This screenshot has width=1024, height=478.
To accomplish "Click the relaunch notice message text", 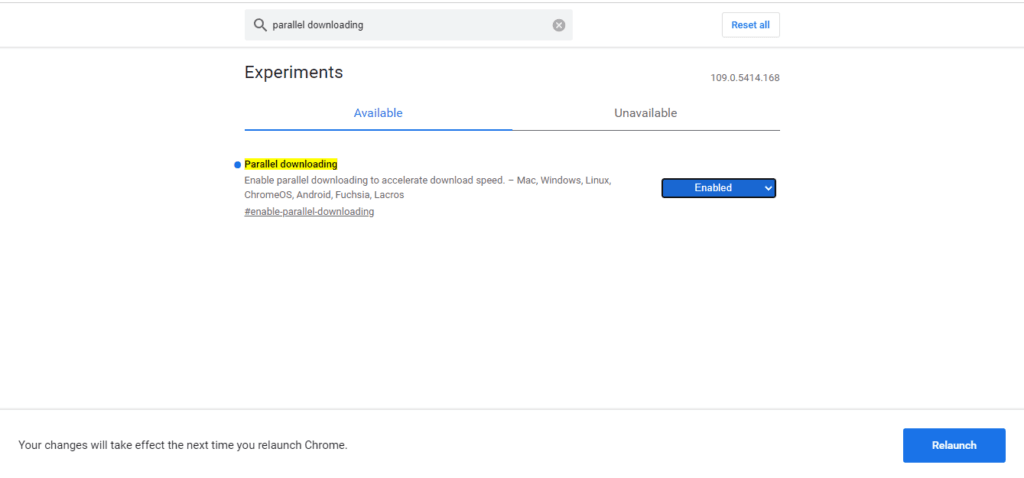I will pos(183,445).
